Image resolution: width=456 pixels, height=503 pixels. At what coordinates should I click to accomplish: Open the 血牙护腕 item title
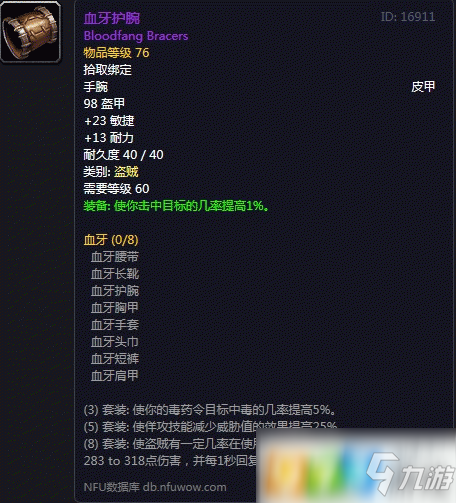click(x=112, y=18)
